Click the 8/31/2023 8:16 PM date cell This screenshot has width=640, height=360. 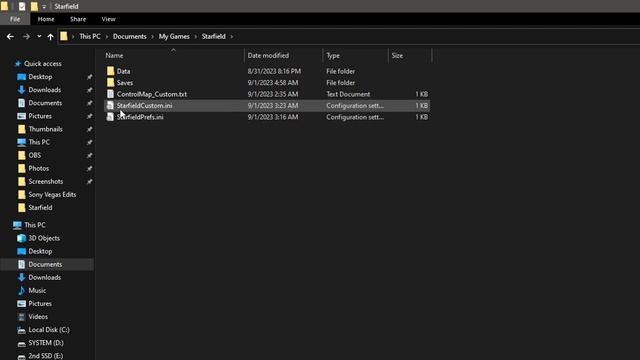click(x=274, y=71)
